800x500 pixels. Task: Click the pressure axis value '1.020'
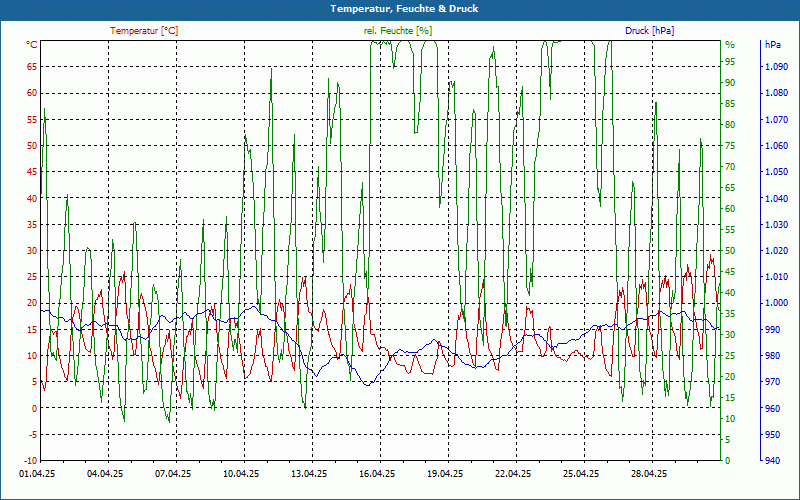[x=777, y=251]
